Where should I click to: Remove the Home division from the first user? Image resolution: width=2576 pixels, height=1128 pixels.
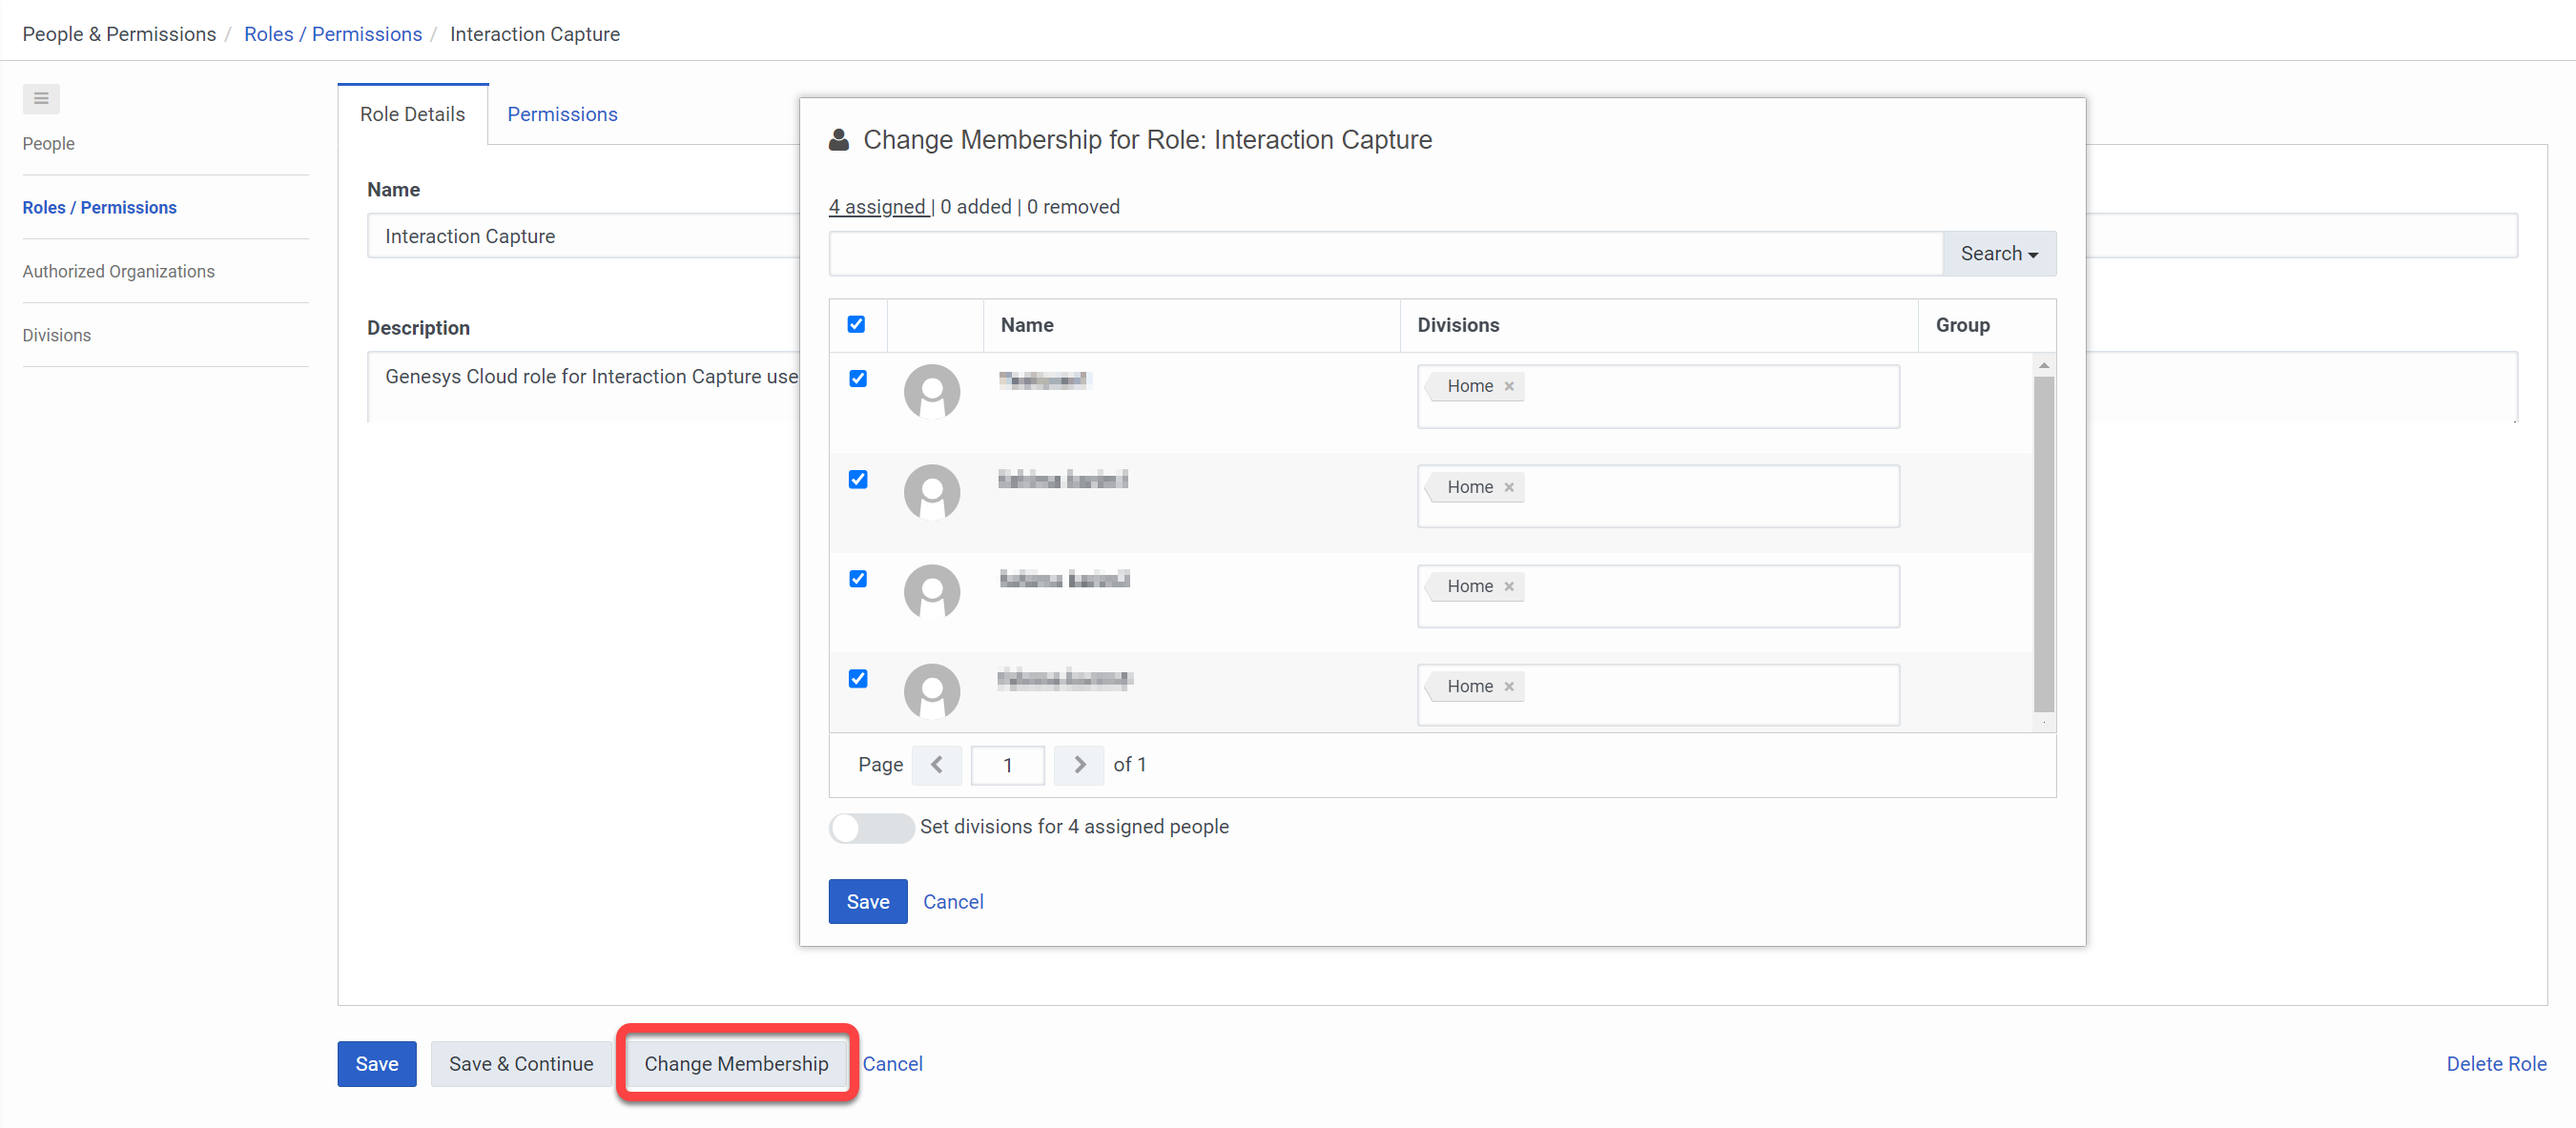pos(1508,385)
